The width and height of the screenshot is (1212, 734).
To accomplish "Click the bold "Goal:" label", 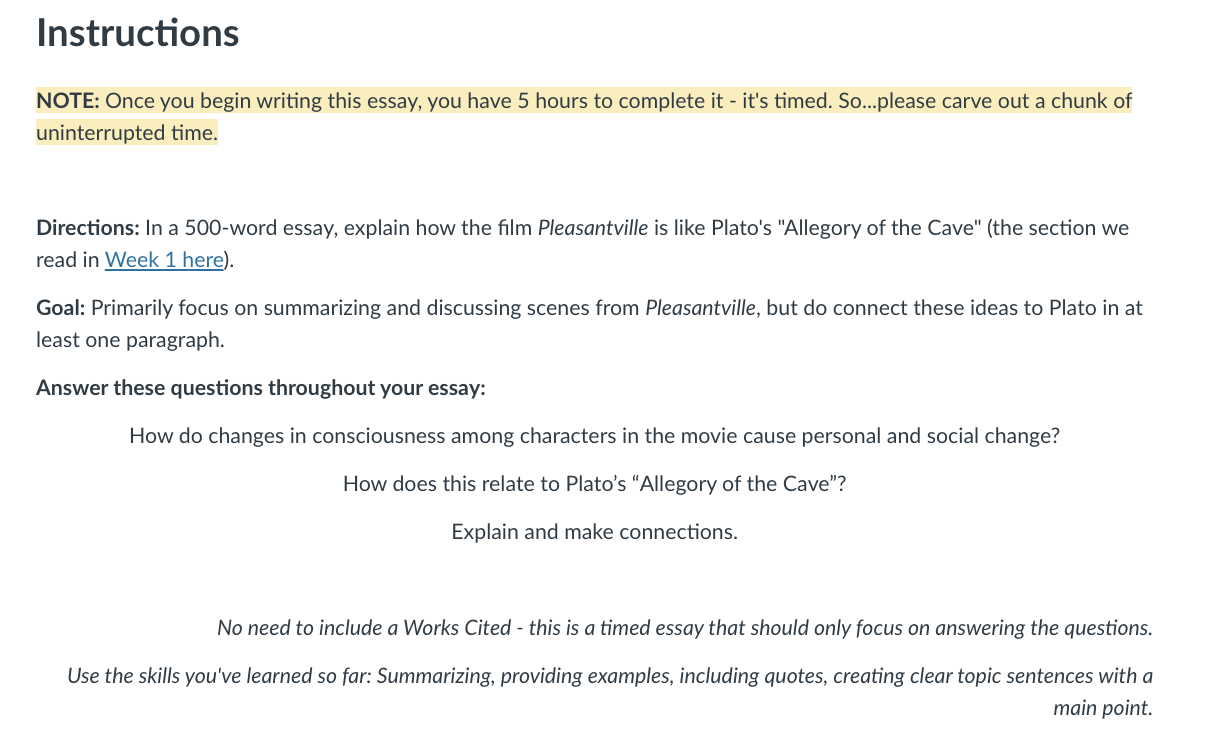I will click(x=61, y=308).
